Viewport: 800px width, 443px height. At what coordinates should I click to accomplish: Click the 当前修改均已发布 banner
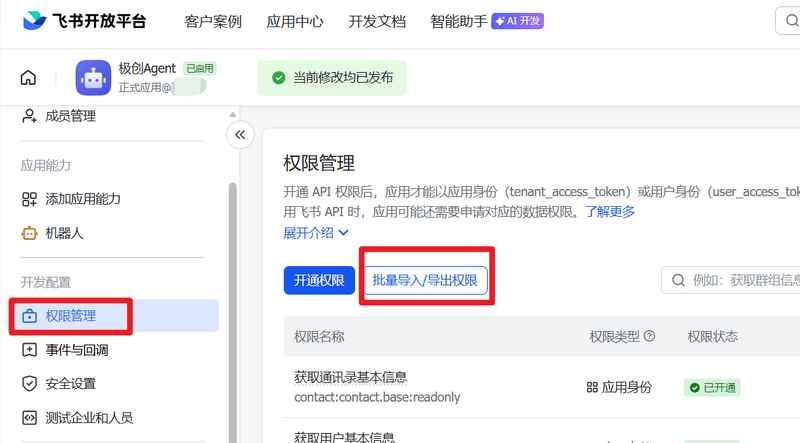(332, 78)
